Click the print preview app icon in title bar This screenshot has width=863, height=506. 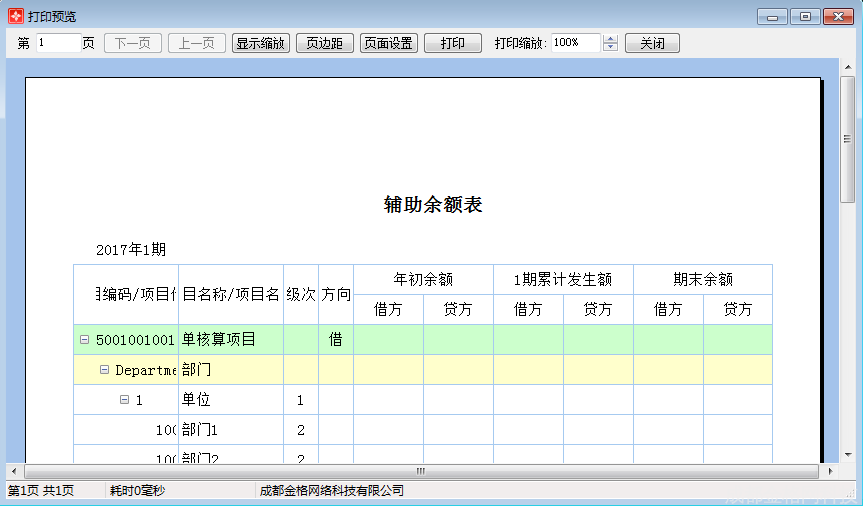[x=15, y=16]
